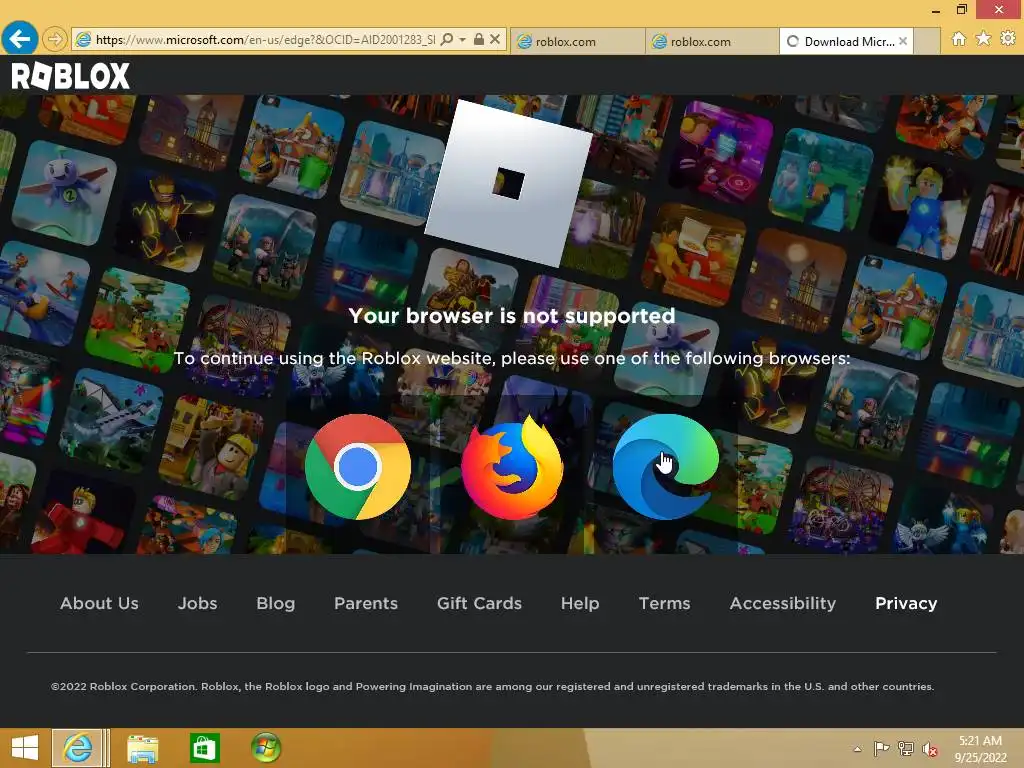The height and width of the screenshot is (768, 1024).
Task: Click the ©2022 Roblox Corporation copyright text
Action: (492, 686)
